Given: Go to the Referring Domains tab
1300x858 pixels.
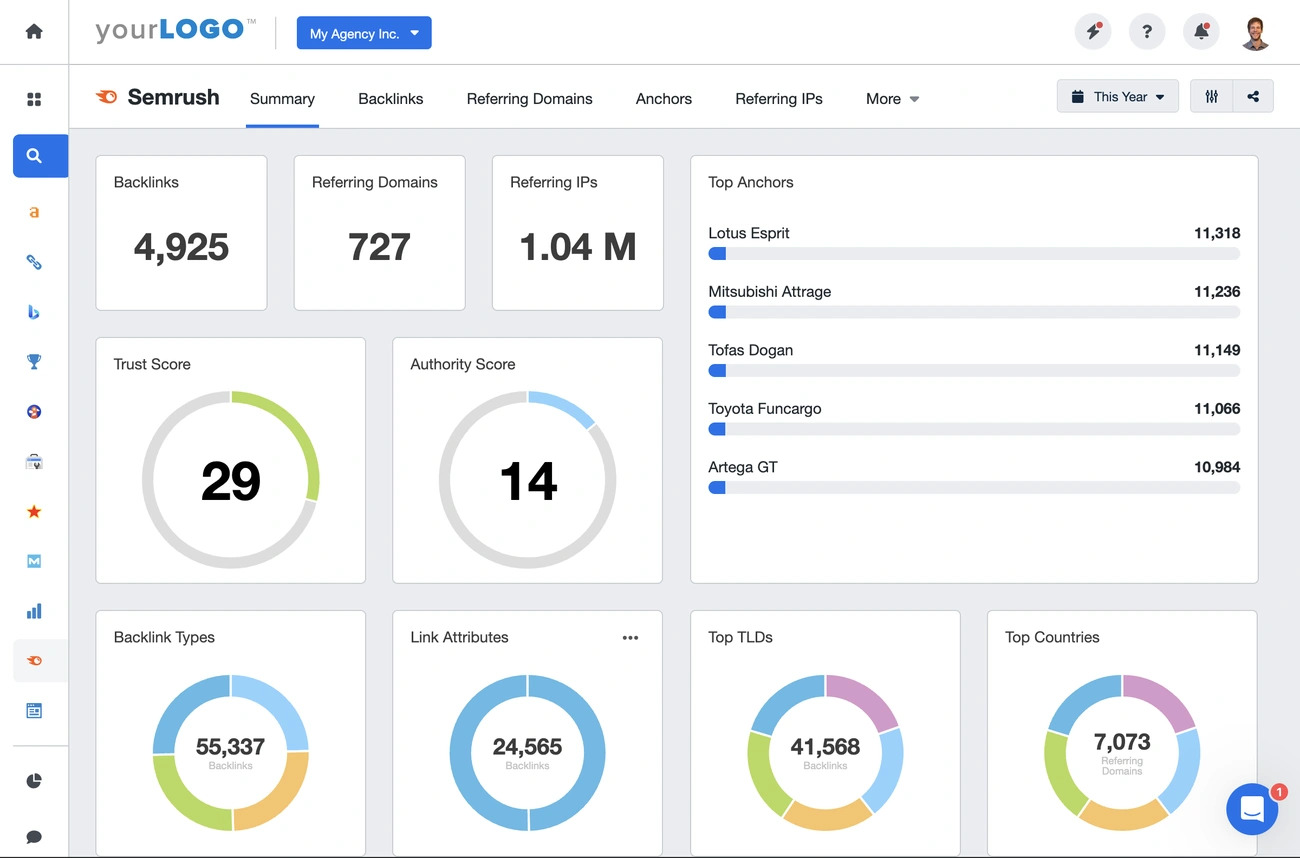Looking at the screenshot, I should pos(529,99).
